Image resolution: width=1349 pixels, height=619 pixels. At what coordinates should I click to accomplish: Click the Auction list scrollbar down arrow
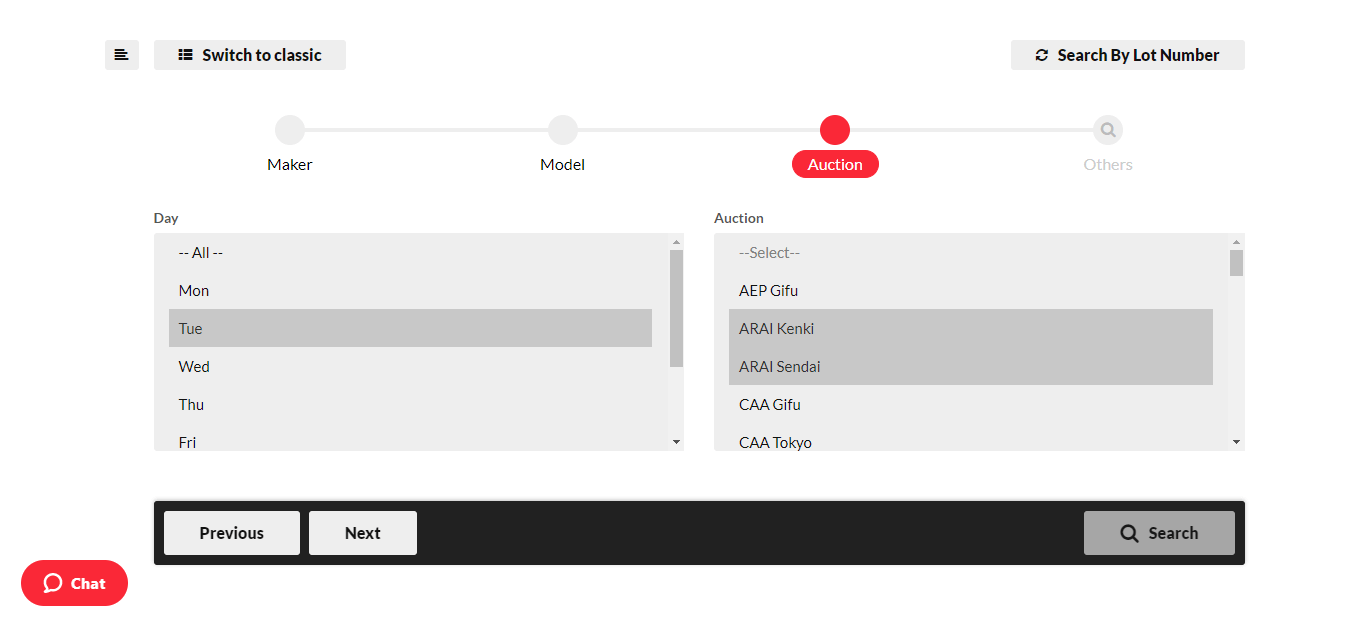point(1236,441)
